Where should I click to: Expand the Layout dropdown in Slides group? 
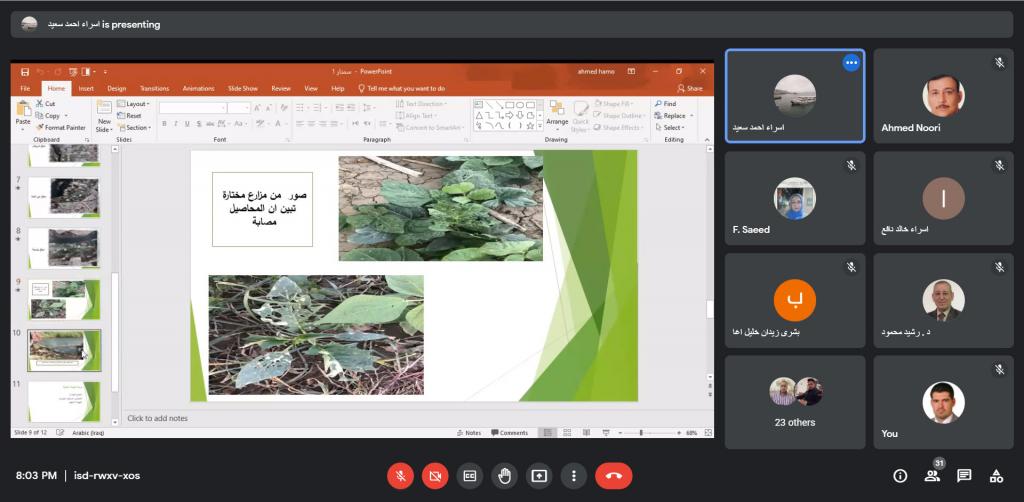[x=135, y=104]
